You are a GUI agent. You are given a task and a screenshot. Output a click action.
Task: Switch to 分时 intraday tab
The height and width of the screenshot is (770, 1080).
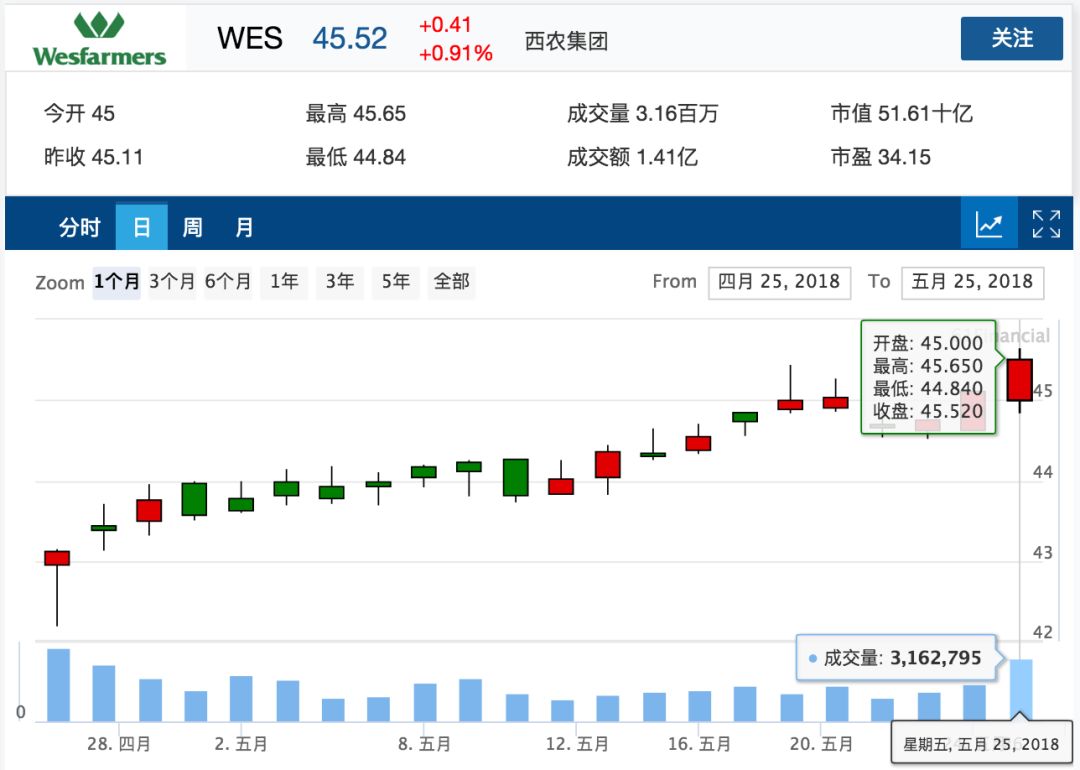tap(79, 227)
